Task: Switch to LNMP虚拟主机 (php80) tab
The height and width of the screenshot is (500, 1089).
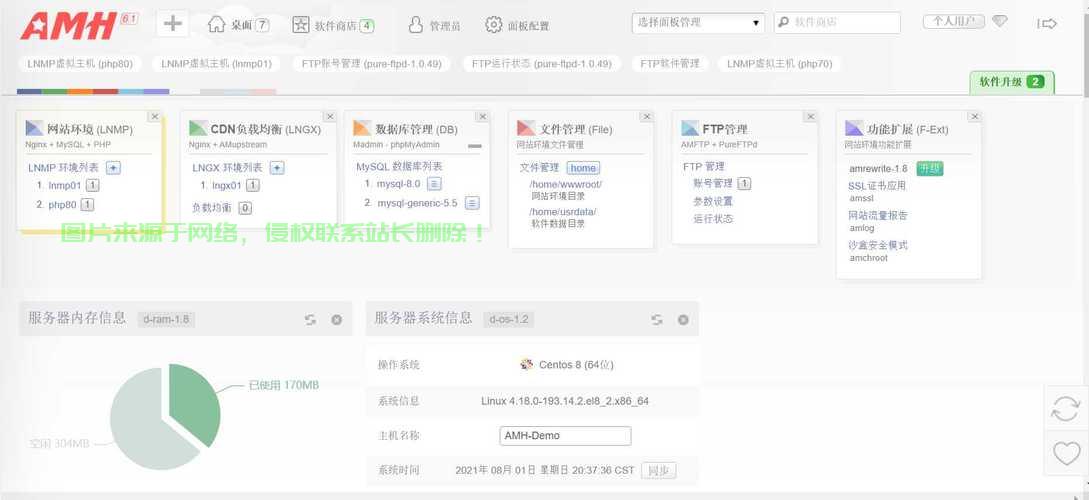Action: (80, 64)
